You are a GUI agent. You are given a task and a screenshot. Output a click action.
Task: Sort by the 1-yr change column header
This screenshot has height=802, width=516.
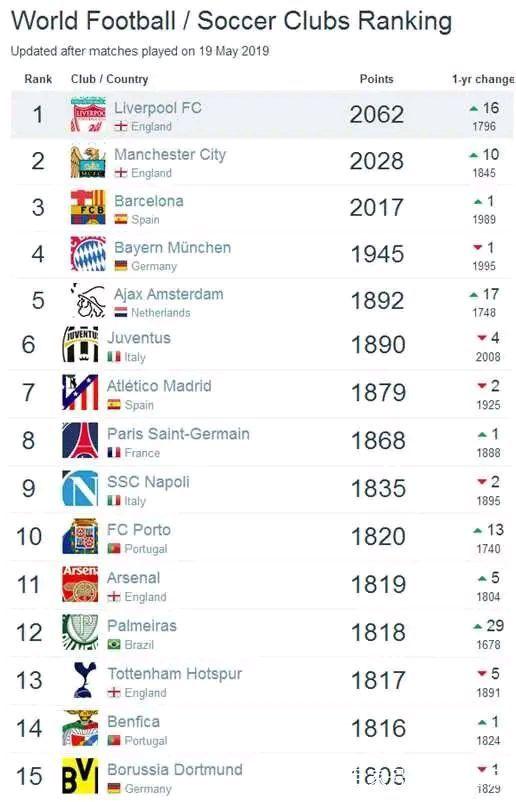pos(483,79)
